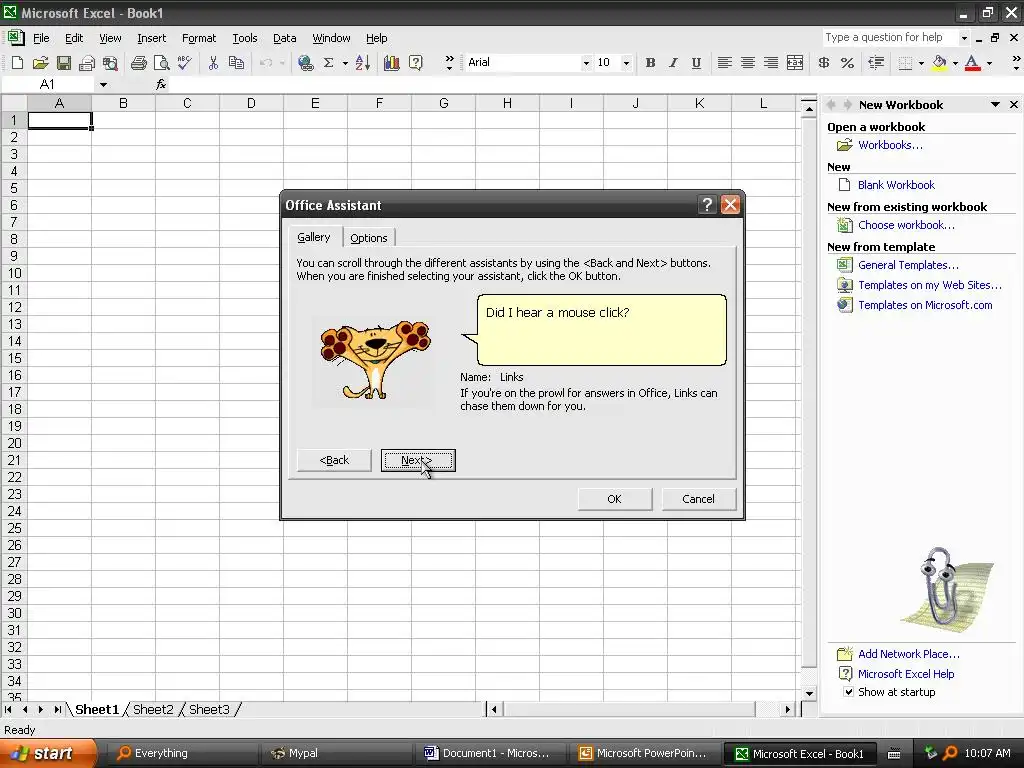Click the vertical scrollbar down arrow
1024x768 pixels.
coord(809,694)
